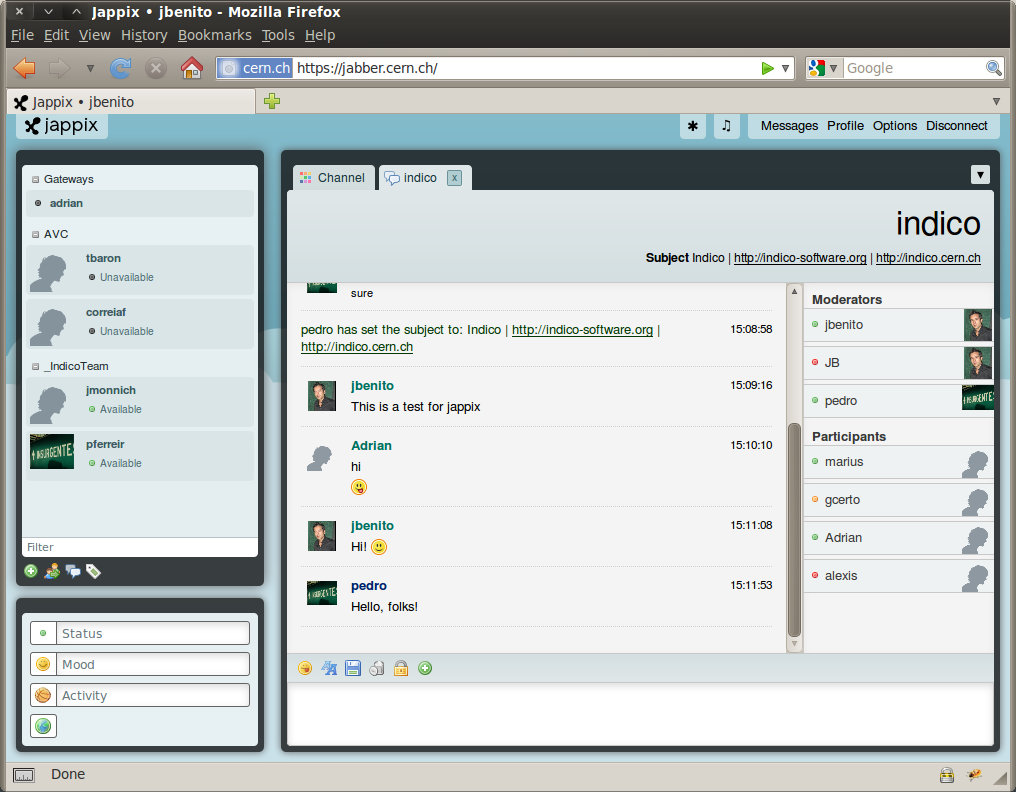Click the Google search field
This screenshot has height=792, width=1016.
click(x=914, y=68)
